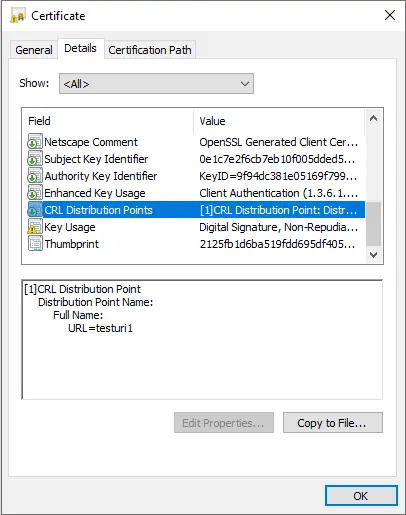Select the Enhanced Key Usage icon

coord(35,192)
